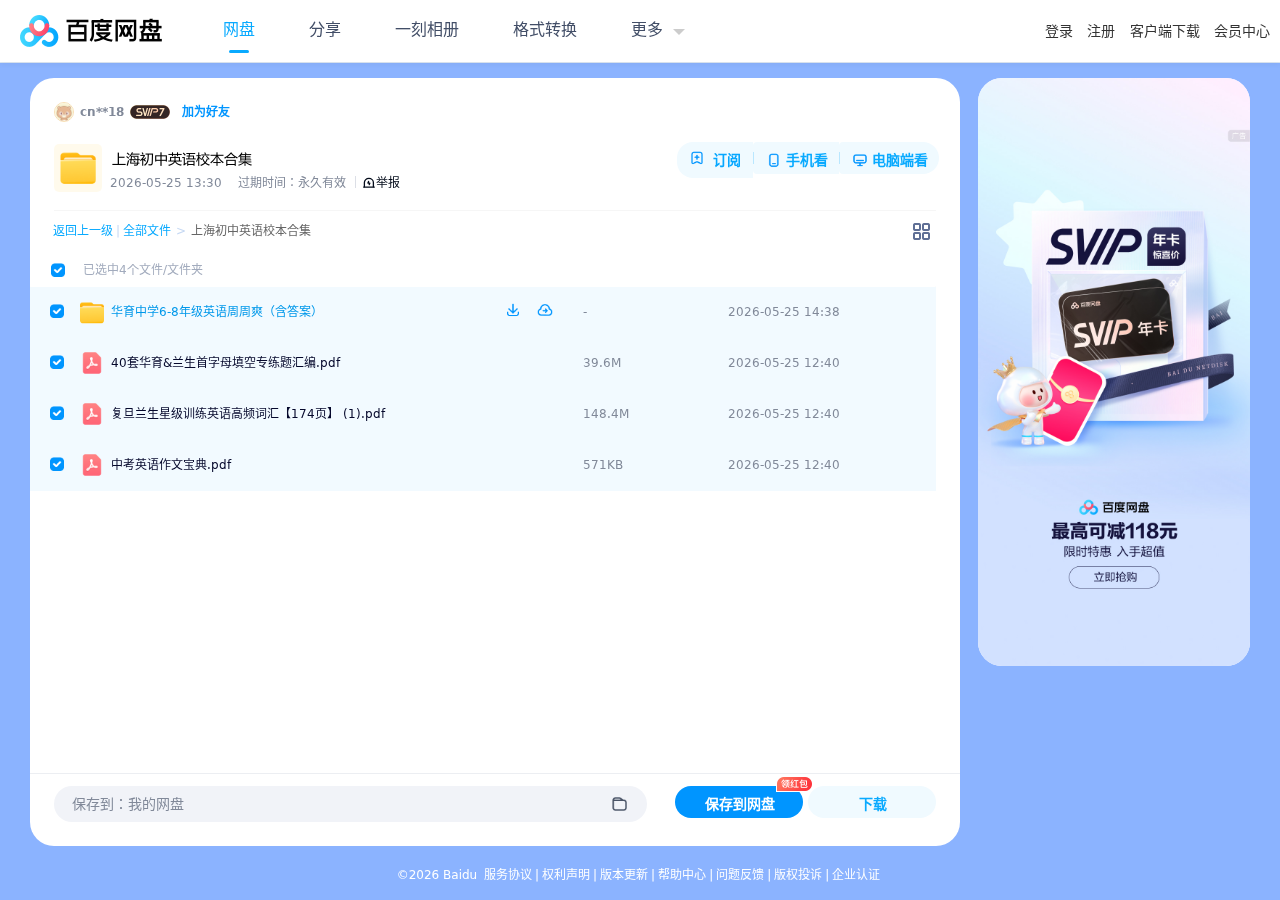1280x900 pixels.
Task: Download the 华育中学6-8年级 folder
Action: click(513, 310)
